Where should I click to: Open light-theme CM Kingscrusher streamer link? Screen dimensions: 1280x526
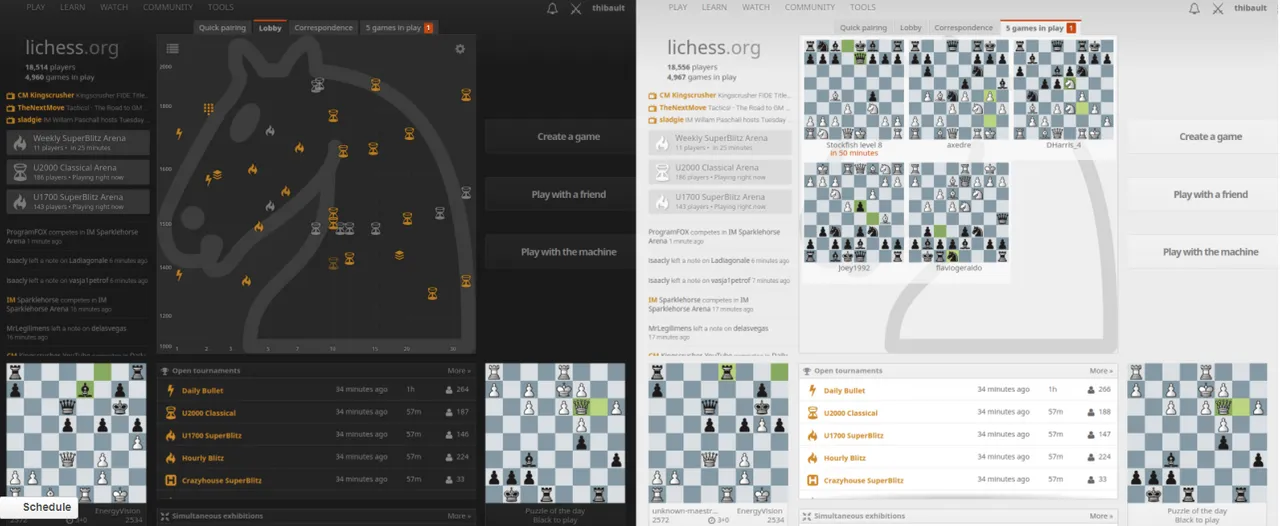pos(686,95)
